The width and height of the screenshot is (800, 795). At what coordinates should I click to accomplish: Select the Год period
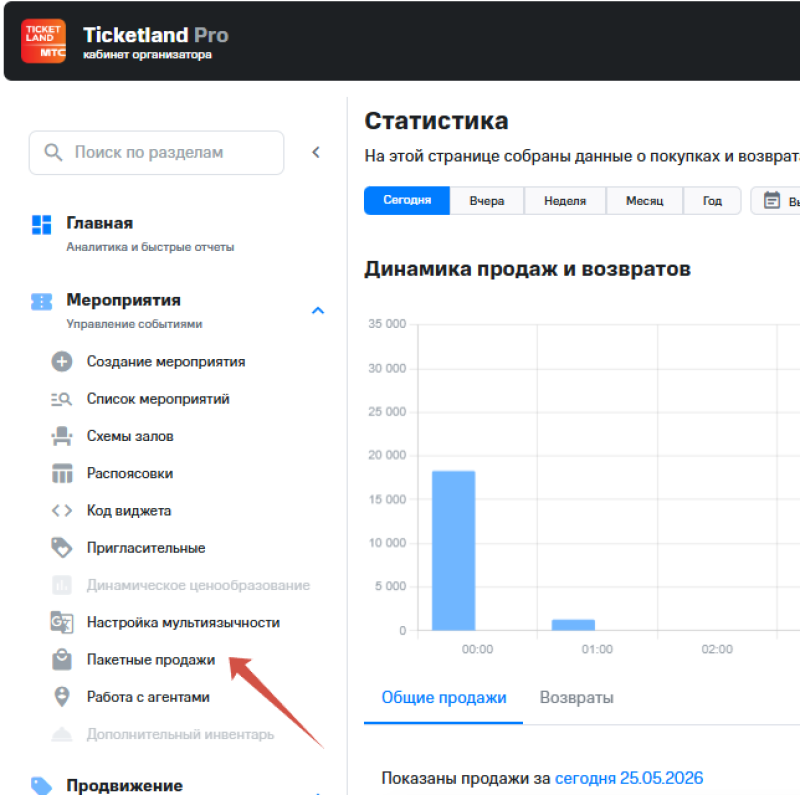tap(712, 201)
